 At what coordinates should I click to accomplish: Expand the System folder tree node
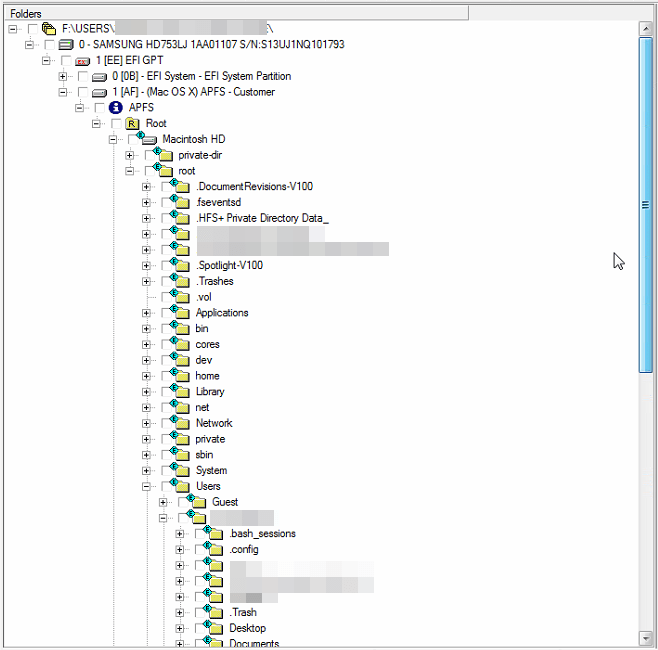pos(146,471)
